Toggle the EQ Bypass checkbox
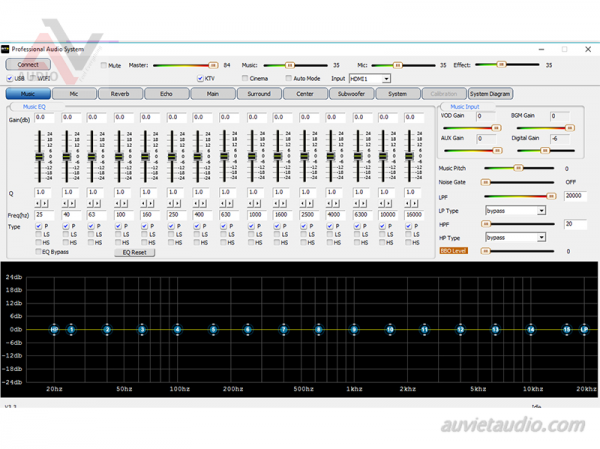The height and width of the screenshot is (449, 600). click(38, 252)
